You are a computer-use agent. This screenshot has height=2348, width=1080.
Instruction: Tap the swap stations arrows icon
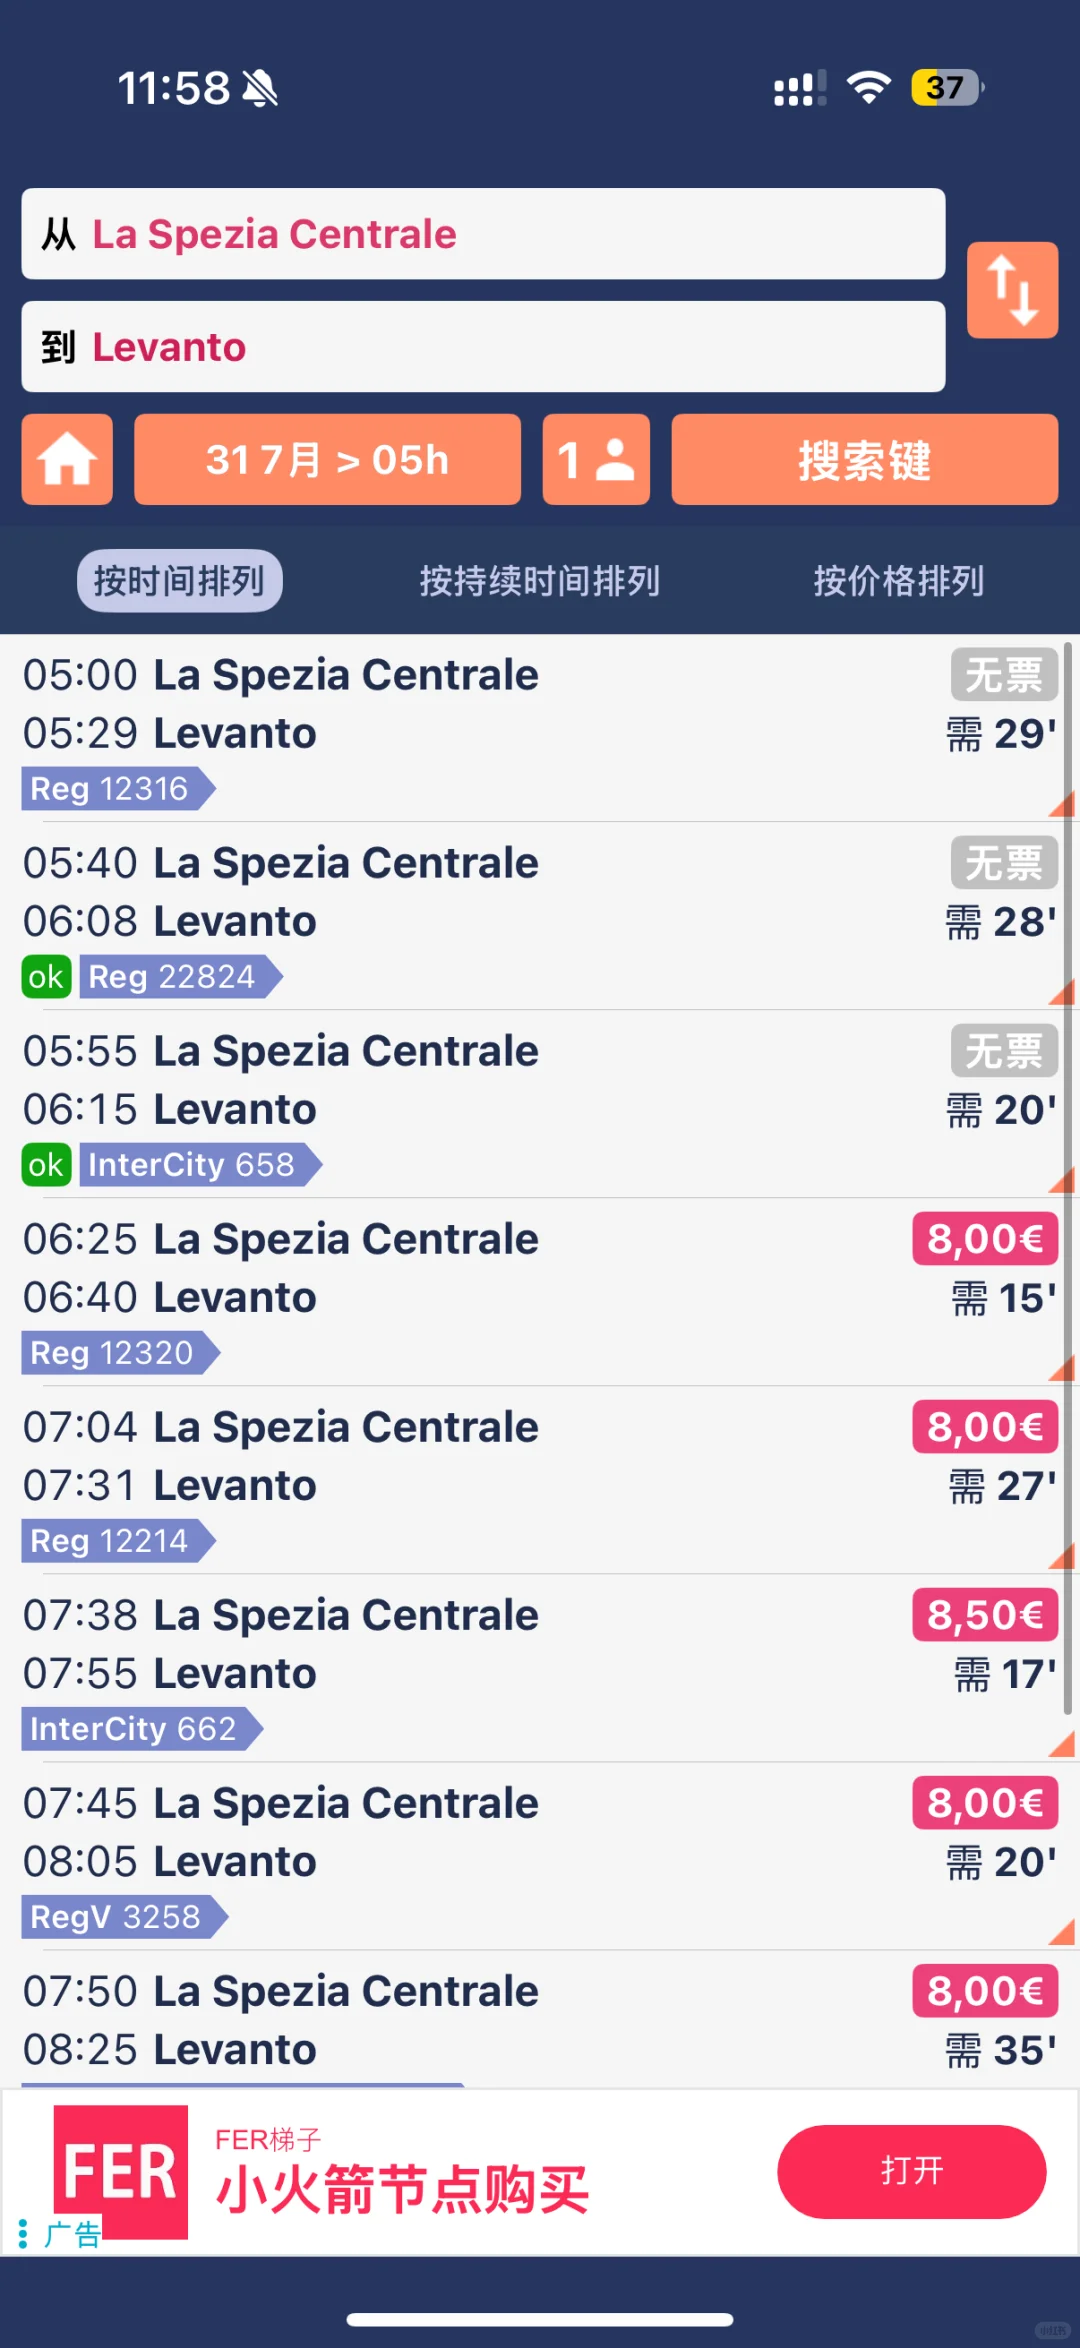(x=1012, y=290)
